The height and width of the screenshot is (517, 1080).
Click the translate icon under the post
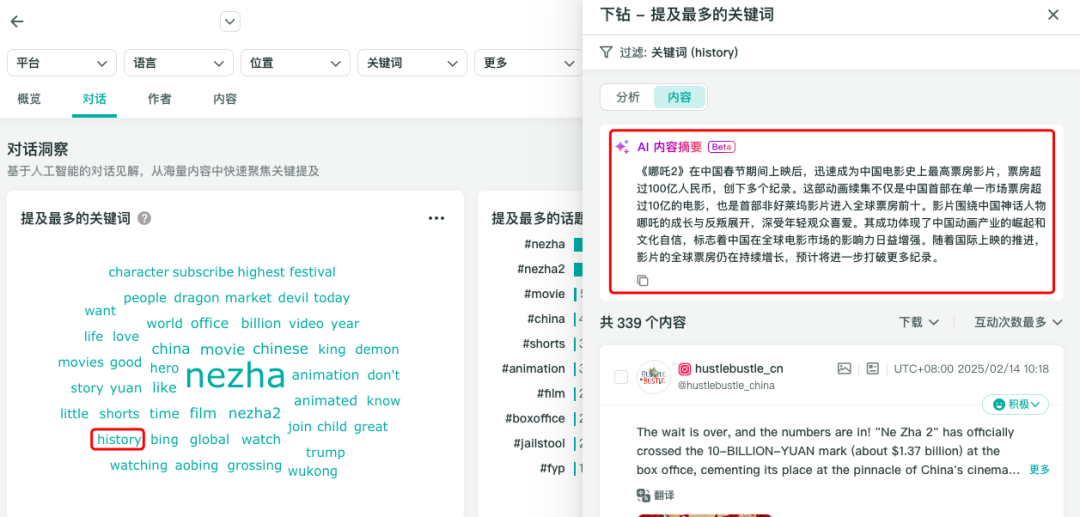pyautogui.click(x=643, y=495)
